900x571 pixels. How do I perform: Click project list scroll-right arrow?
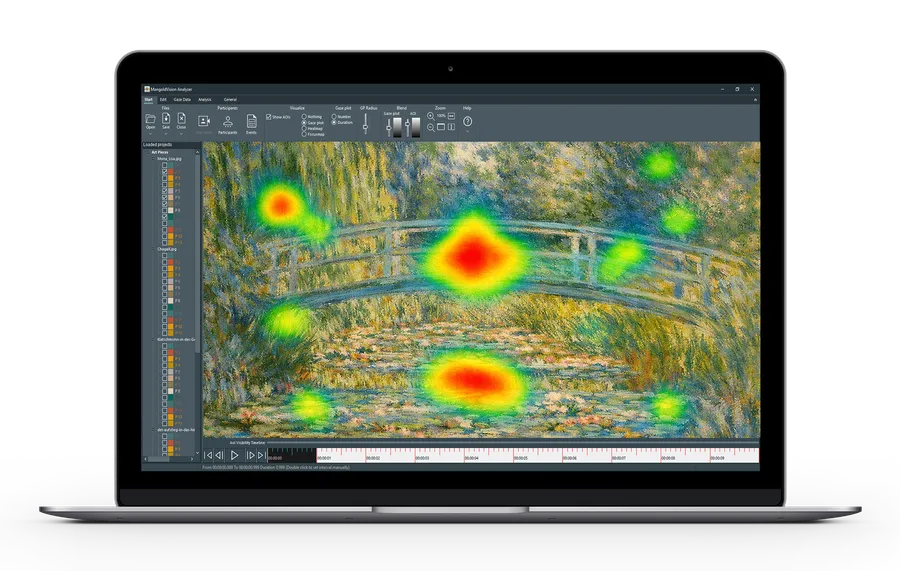(192, 459)
